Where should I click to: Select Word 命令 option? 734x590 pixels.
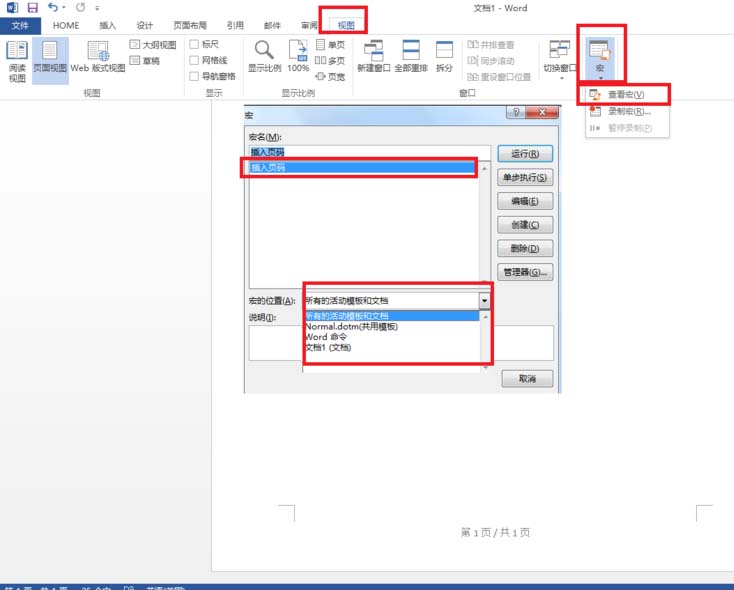tap(392, 337)
